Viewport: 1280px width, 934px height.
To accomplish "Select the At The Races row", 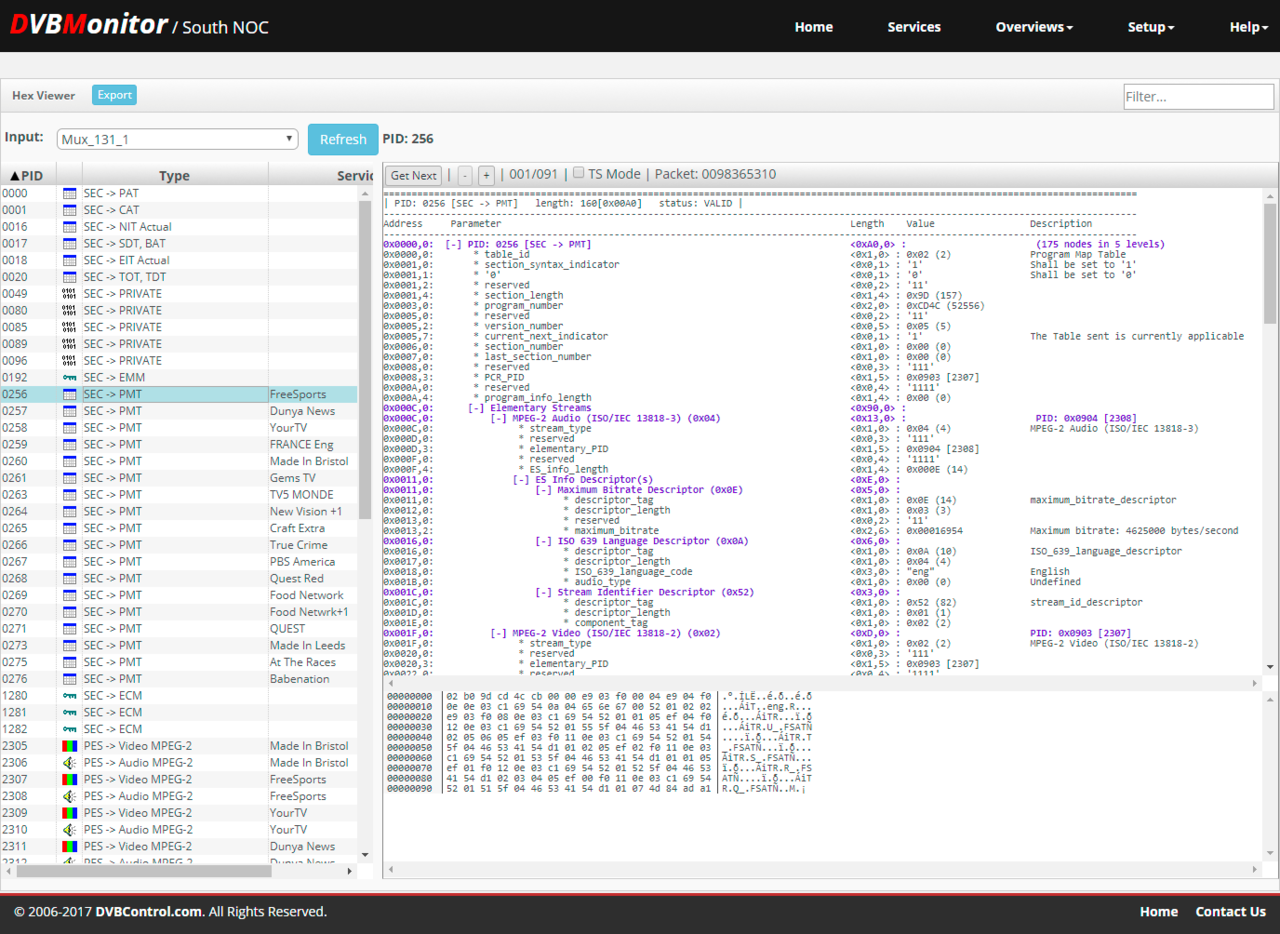I will pos(178,662).
